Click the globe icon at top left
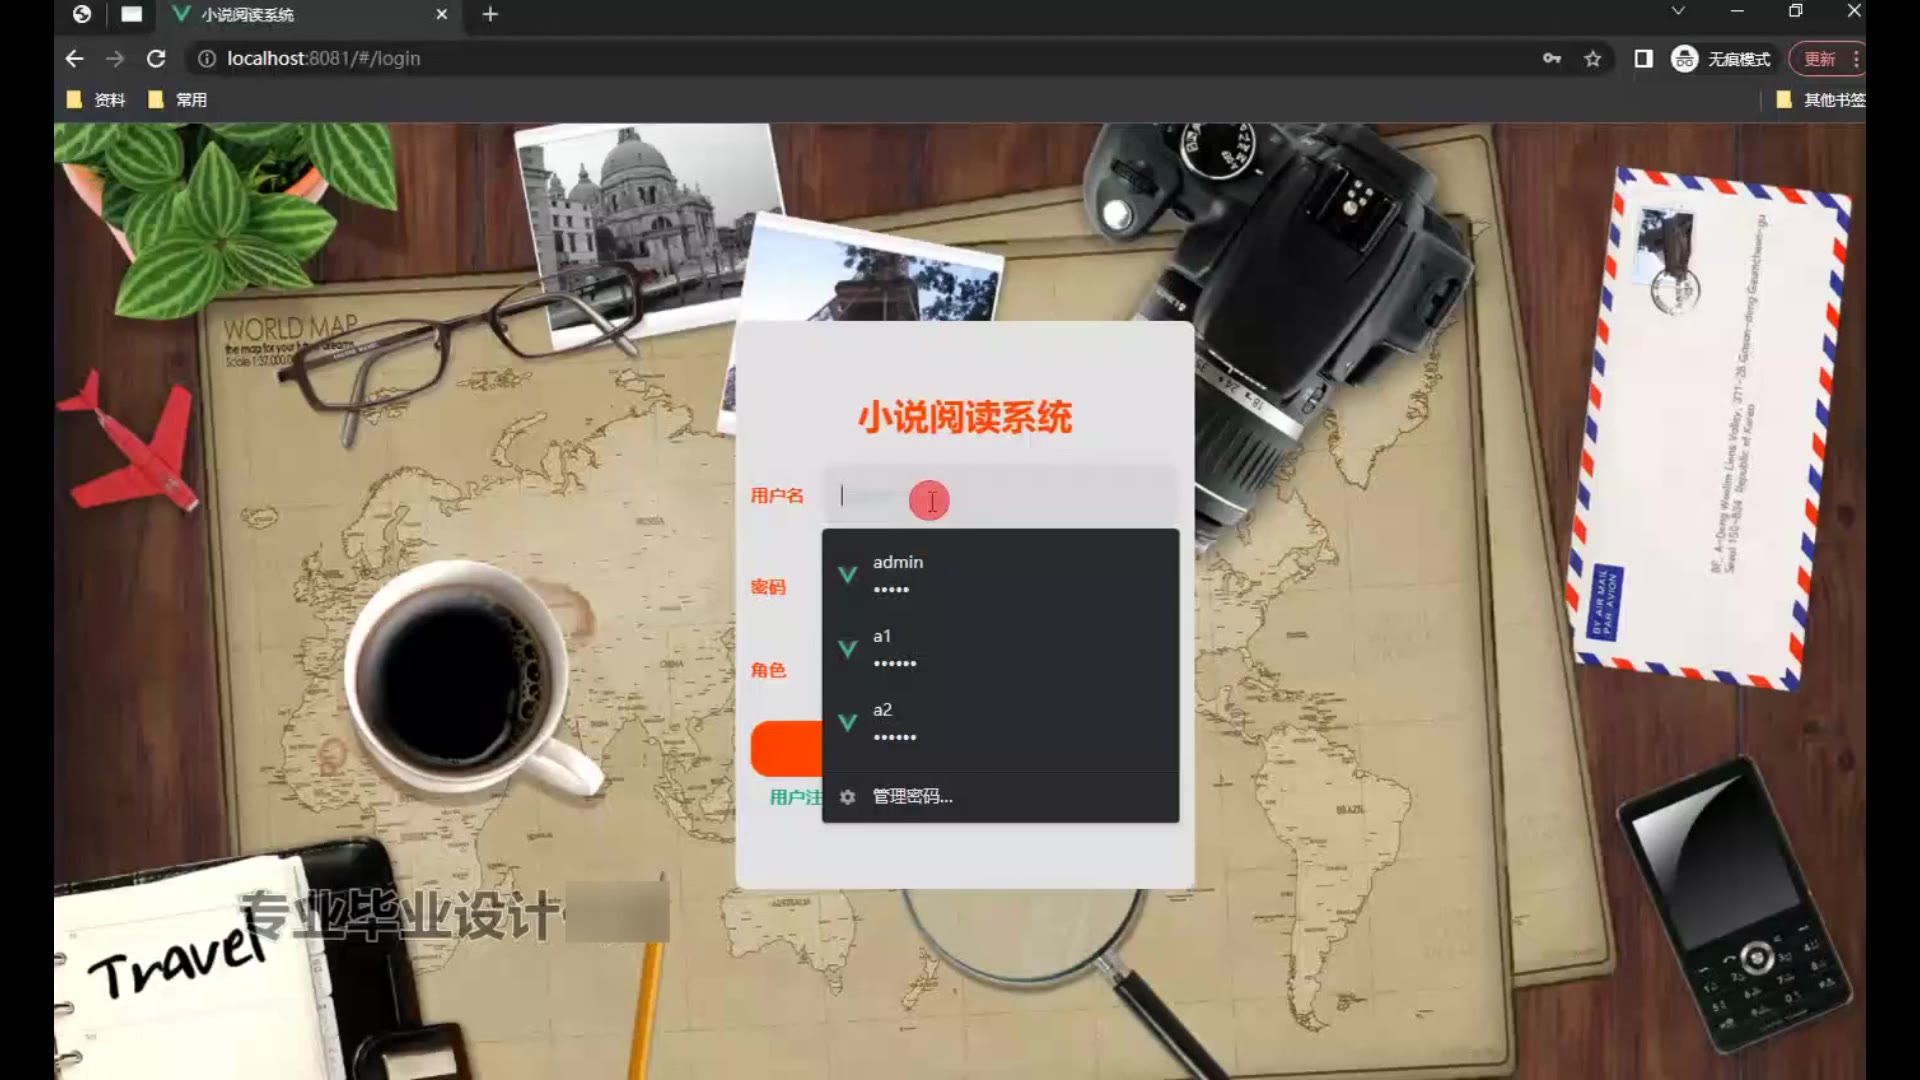 point(82,14)
